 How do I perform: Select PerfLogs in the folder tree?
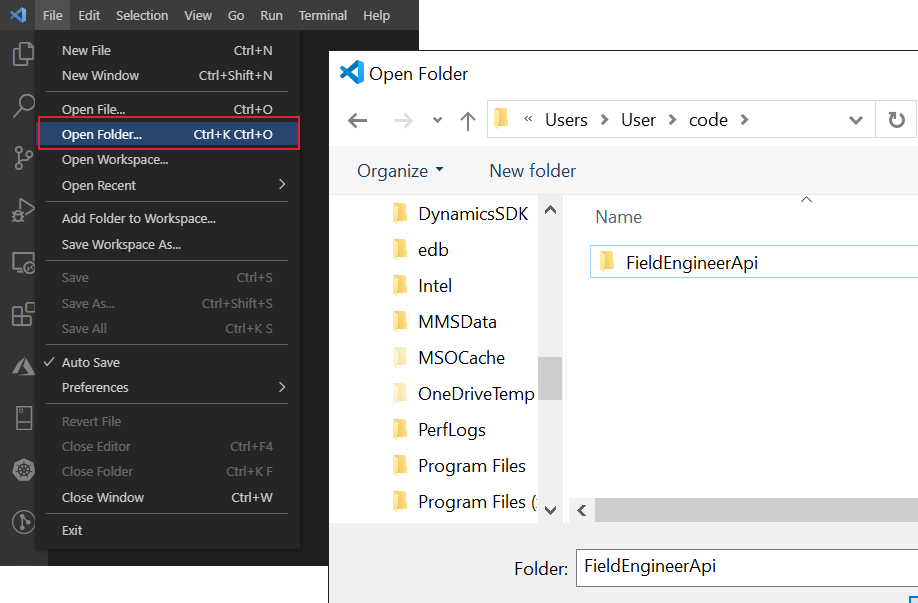click(440, 430)
